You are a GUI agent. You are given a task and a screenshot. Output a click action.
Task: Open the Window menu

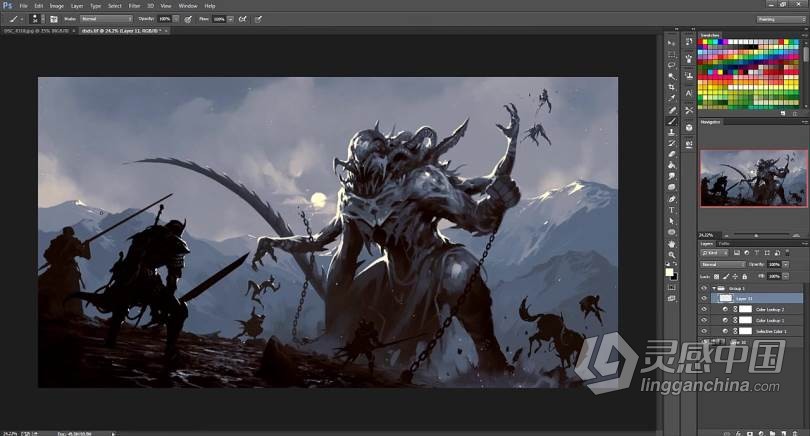[x=188, y=6]
